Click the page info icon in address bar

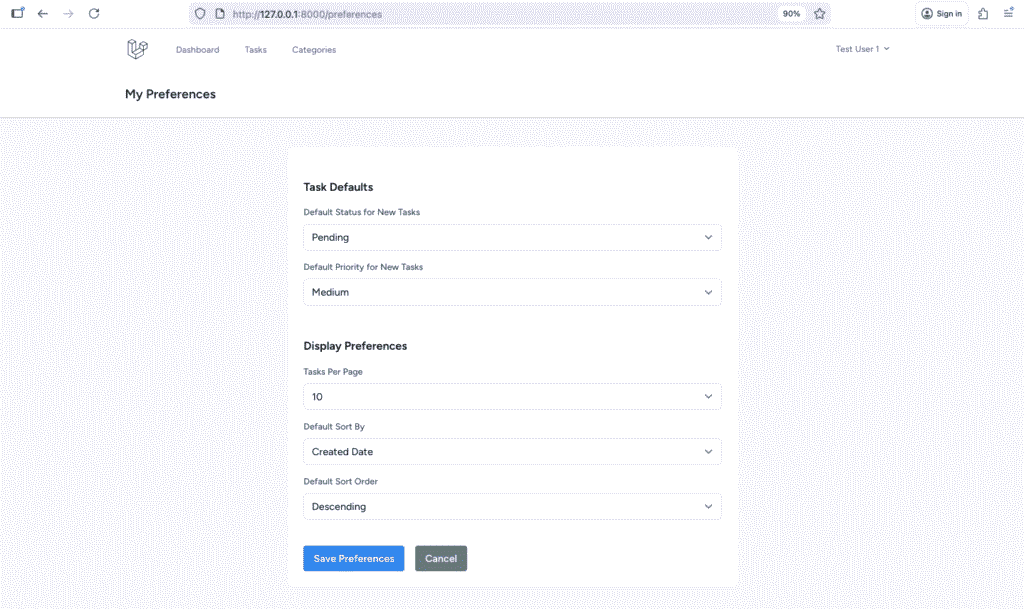coord(220,14)
